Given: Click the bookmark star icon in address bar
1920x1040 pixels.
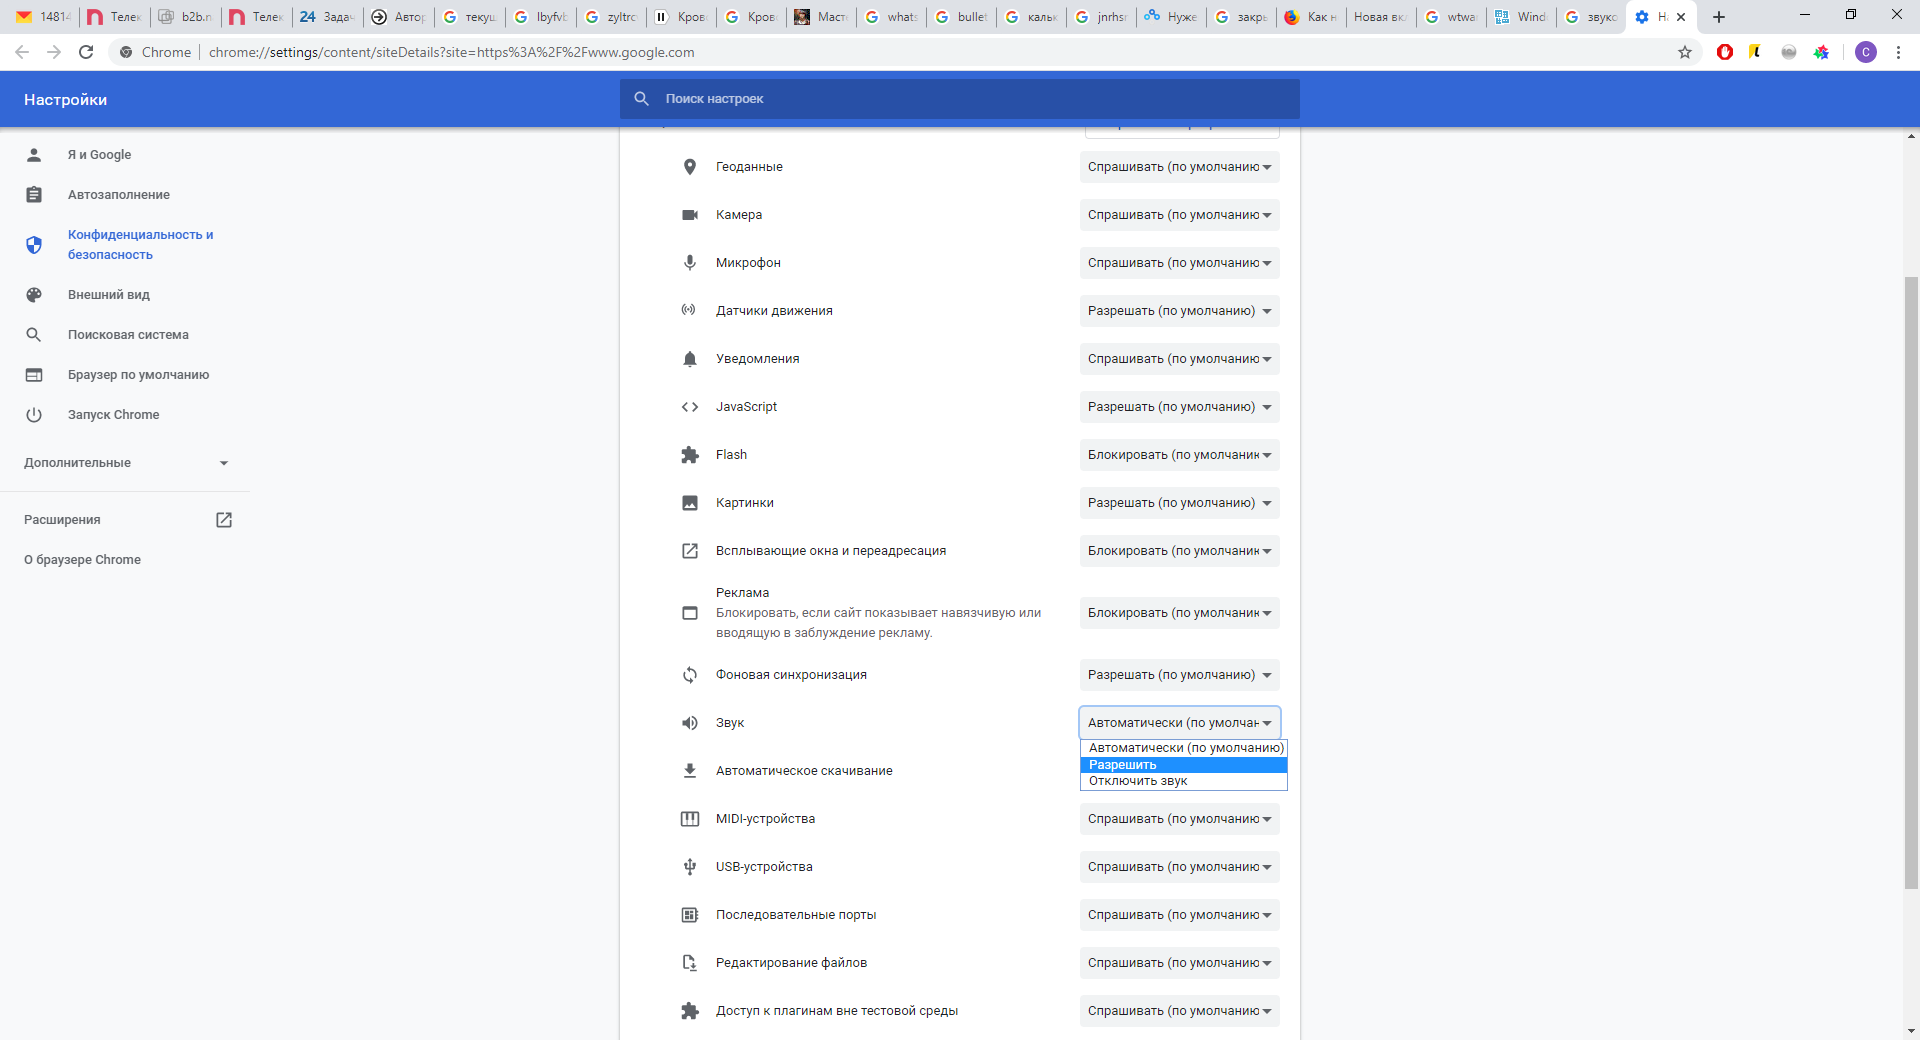Looking at the screenshot, I should pos(1685,52).
